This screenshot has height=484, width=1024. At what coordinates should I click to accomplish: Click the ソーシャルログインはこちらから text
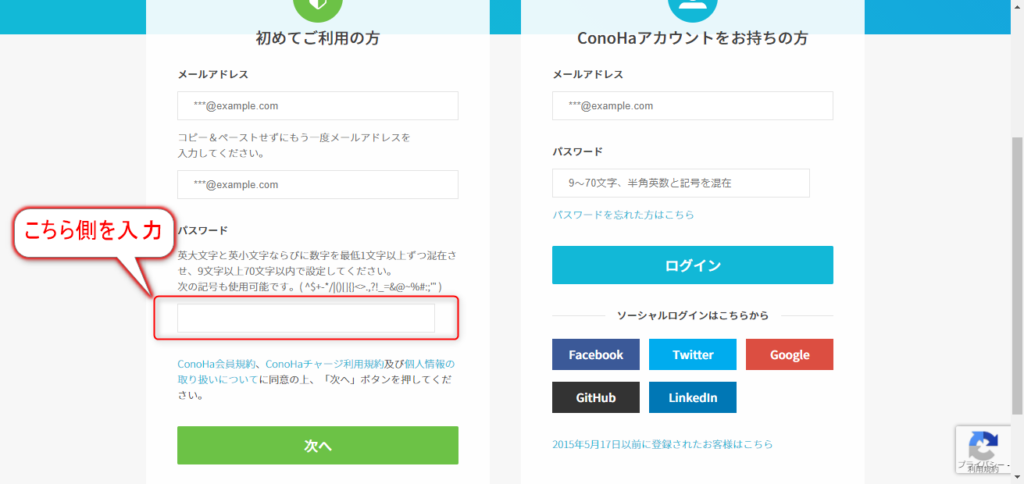[692, 315]
